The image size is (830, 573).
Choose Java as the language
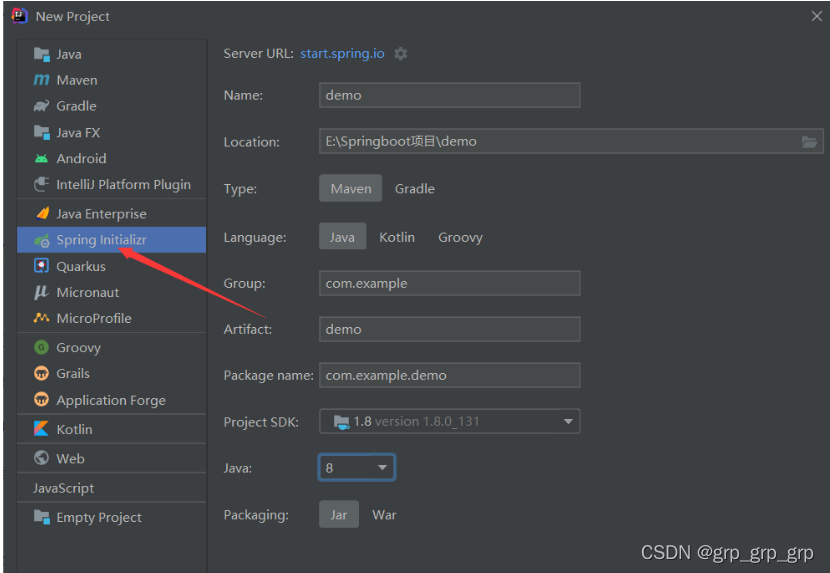pyautogui.click(x=342, y=237)
